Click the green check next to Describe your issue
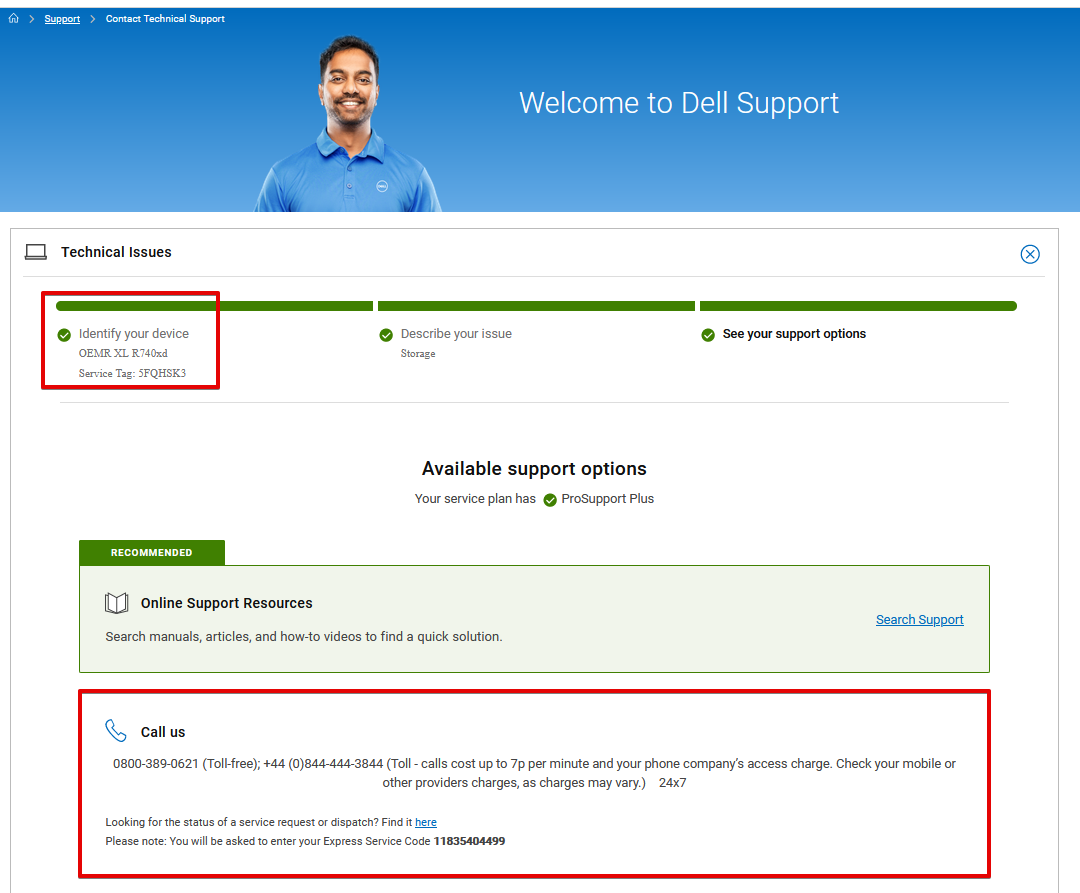1080x893 pixels. pos(386,335)
